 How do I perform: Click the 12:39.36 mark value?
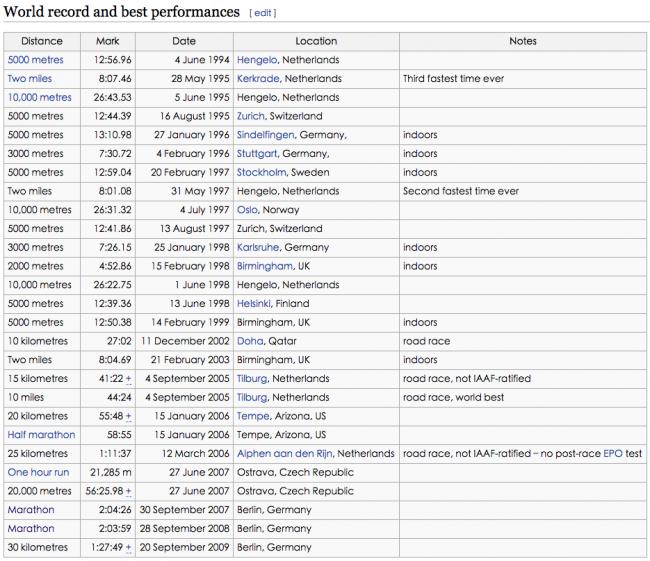pos(112,304)
